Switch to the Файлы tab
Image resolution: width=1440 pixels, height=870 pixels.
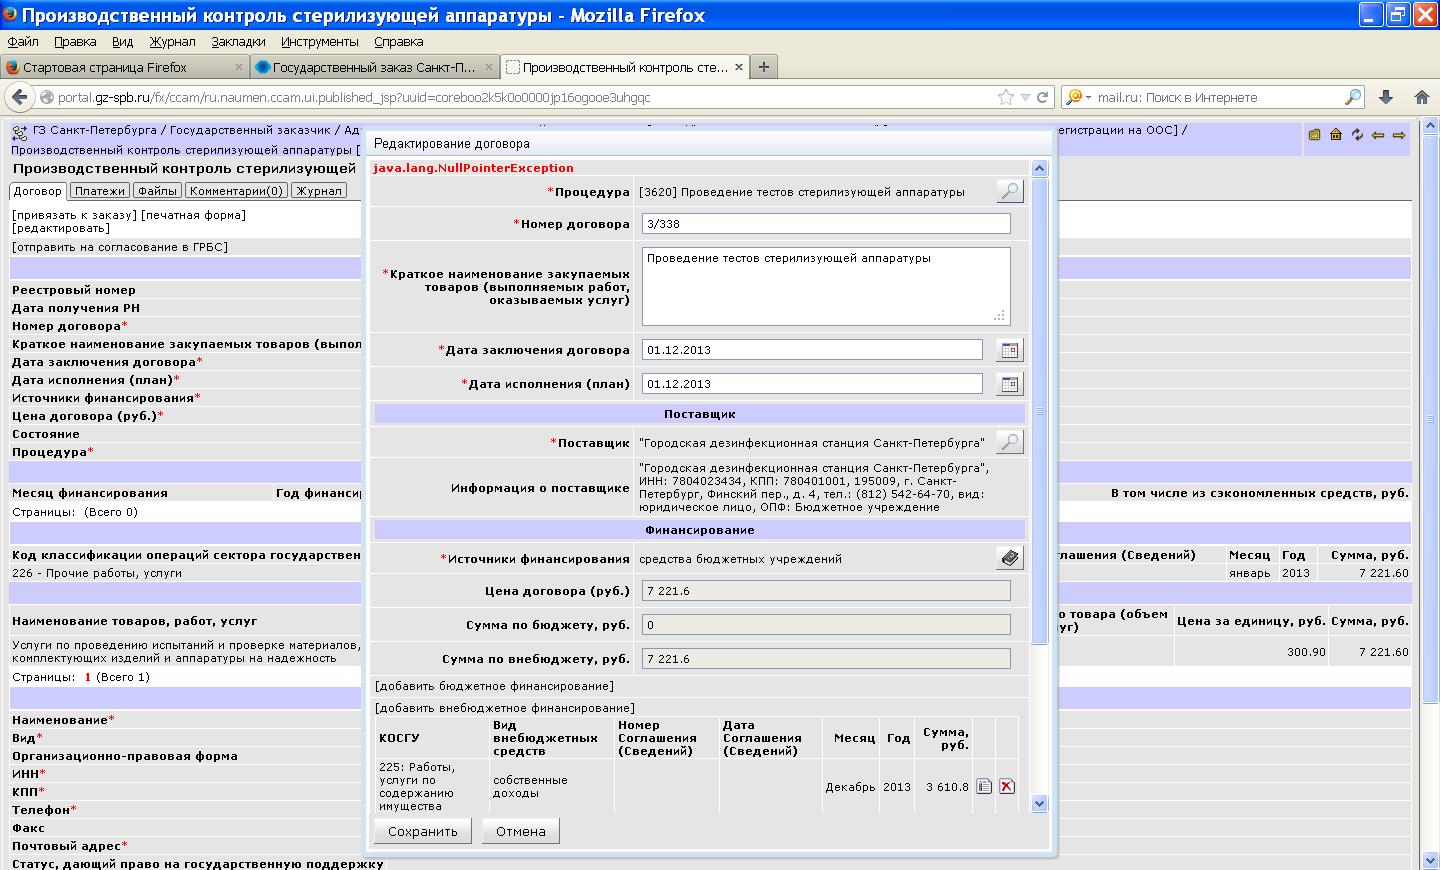(157, 191)
